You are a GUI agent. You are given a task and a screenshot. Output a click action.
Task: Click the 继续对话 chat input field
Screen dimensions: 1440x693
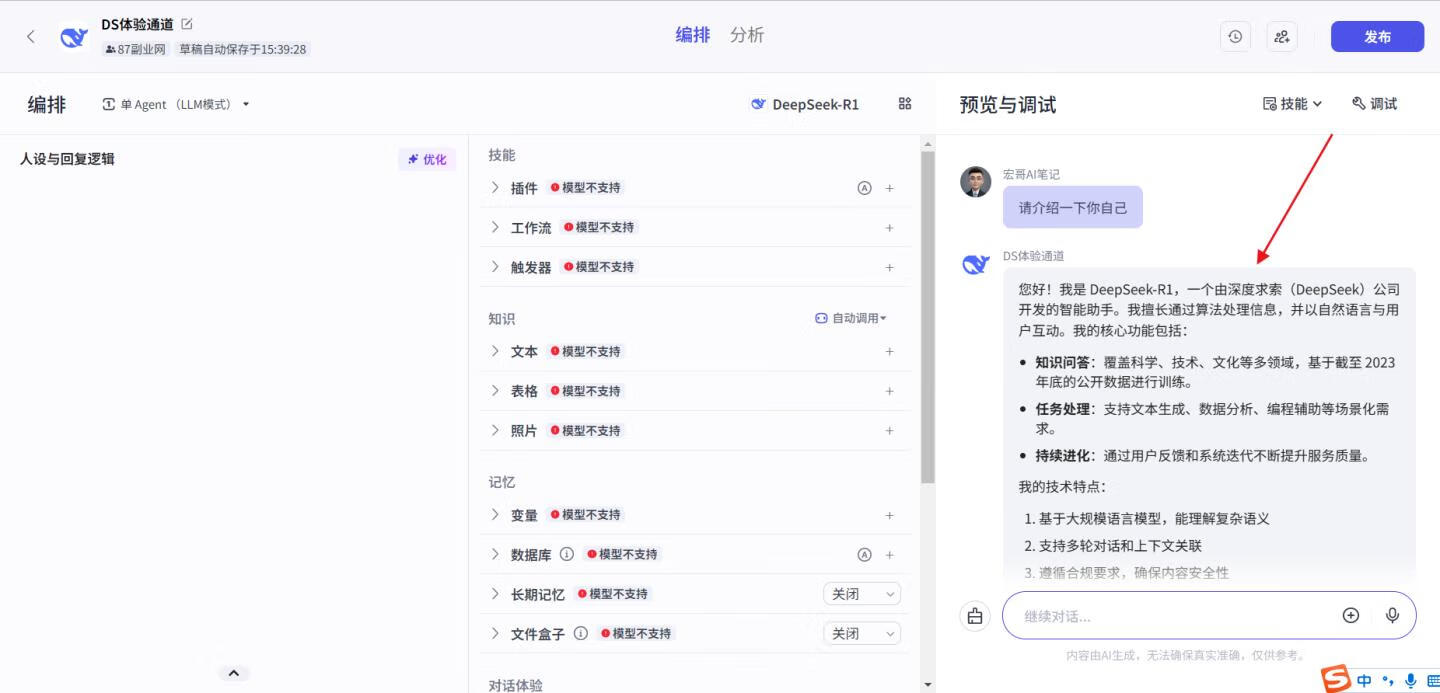(x=1150, y=615)
